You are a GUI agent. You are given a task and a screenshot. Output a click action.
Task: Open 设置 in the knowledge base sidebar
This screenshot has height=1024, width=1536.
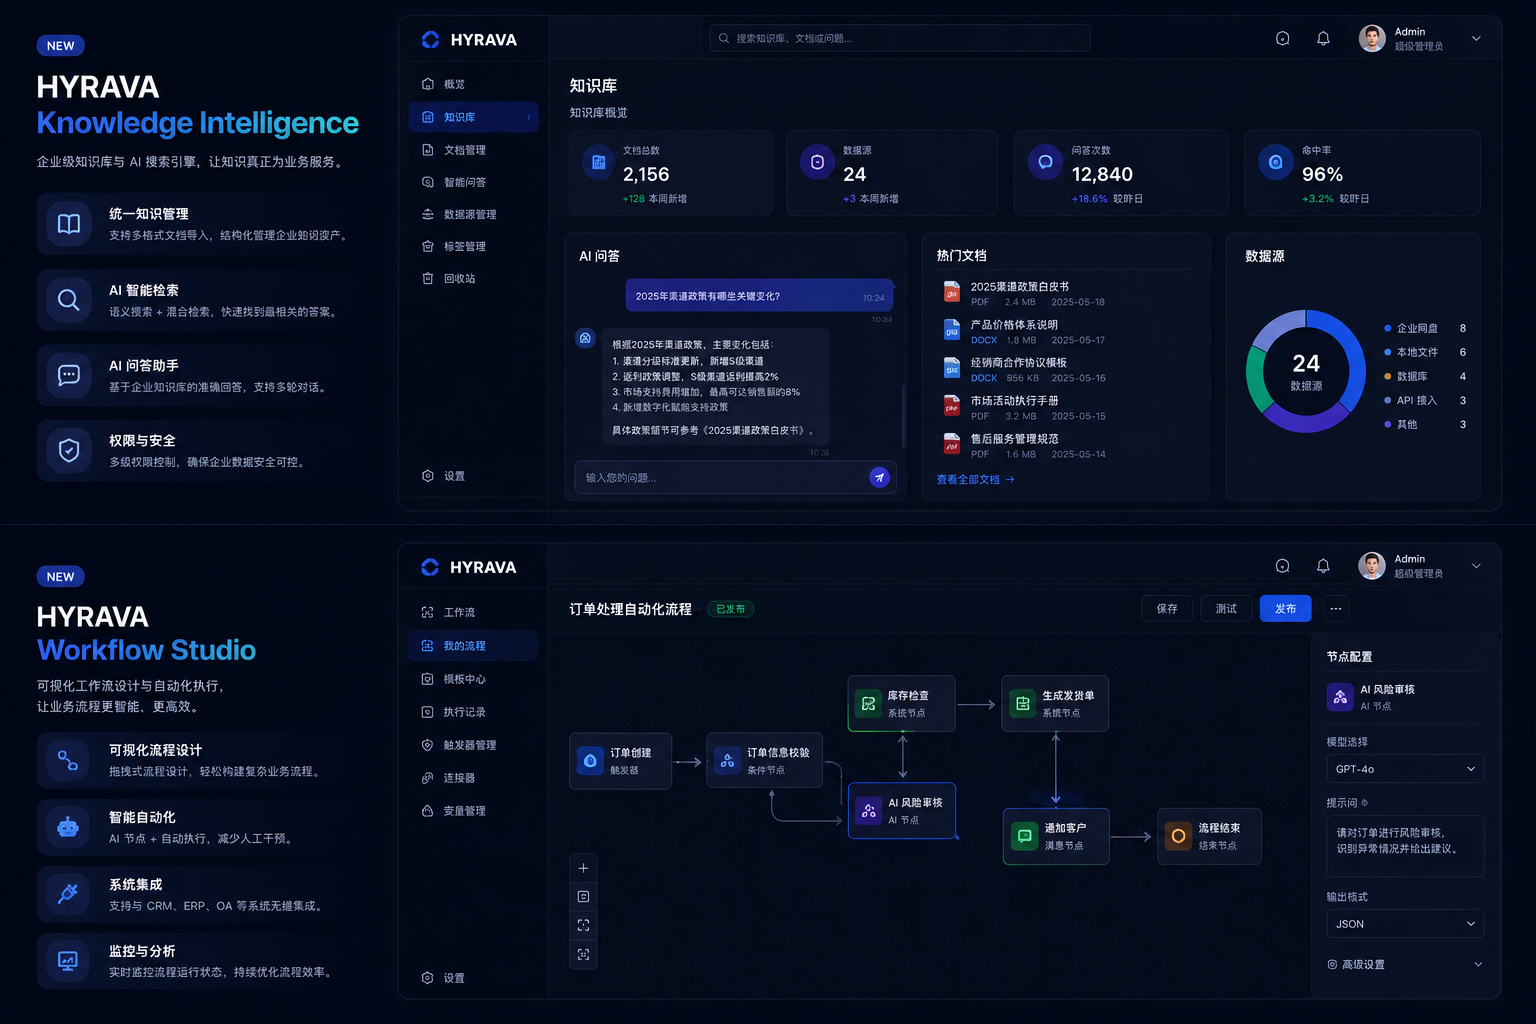click(x=473, y=476)
